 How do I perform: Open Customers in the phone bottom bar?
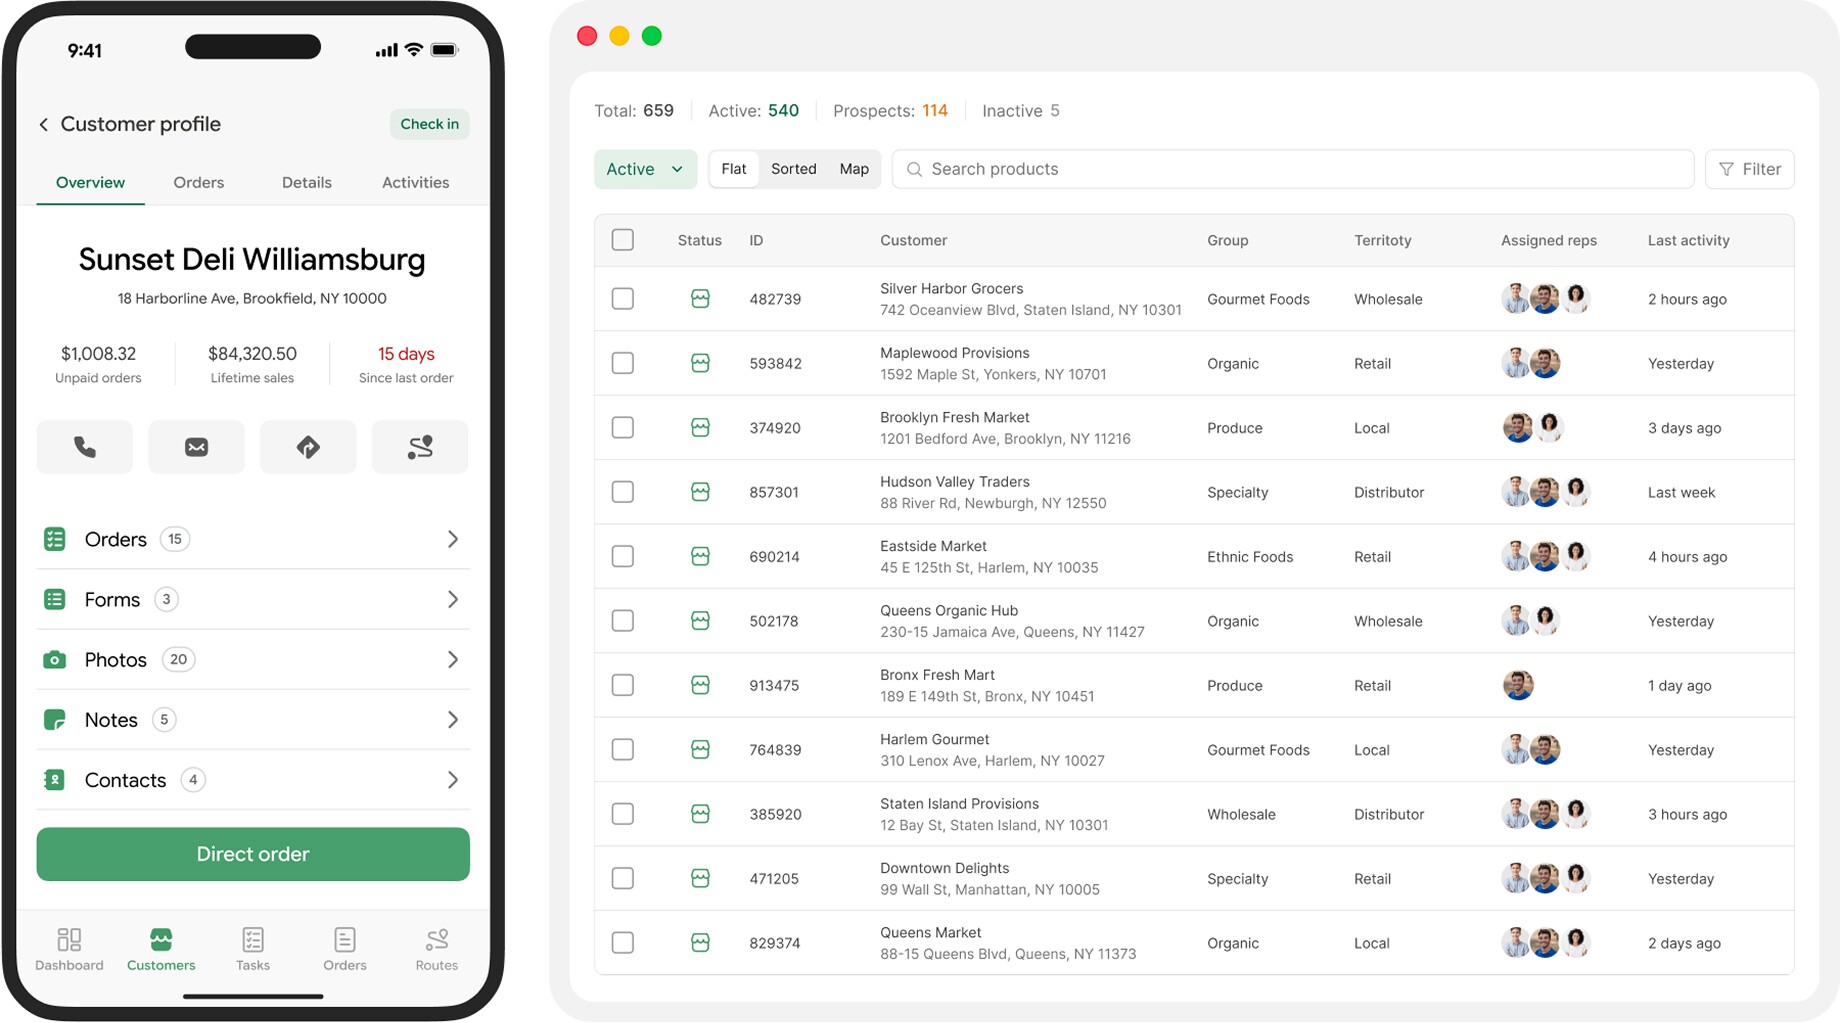[x=161, y=949]
